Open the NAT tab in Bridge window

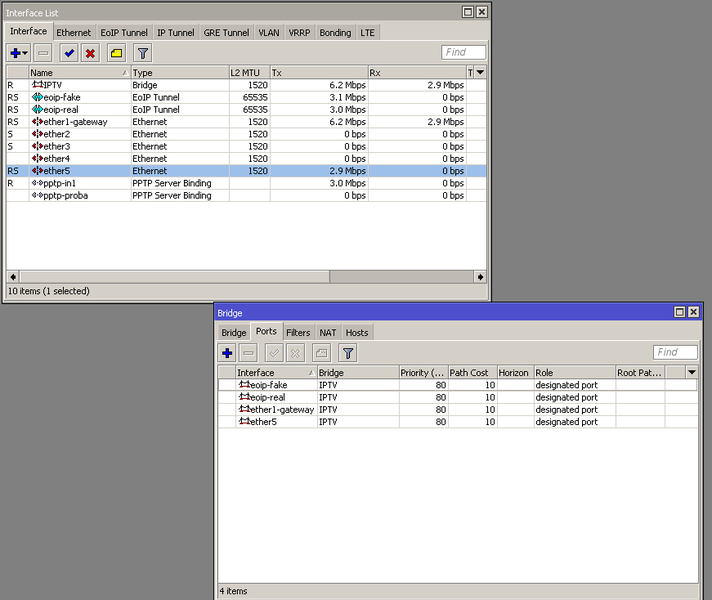[327, 332]
